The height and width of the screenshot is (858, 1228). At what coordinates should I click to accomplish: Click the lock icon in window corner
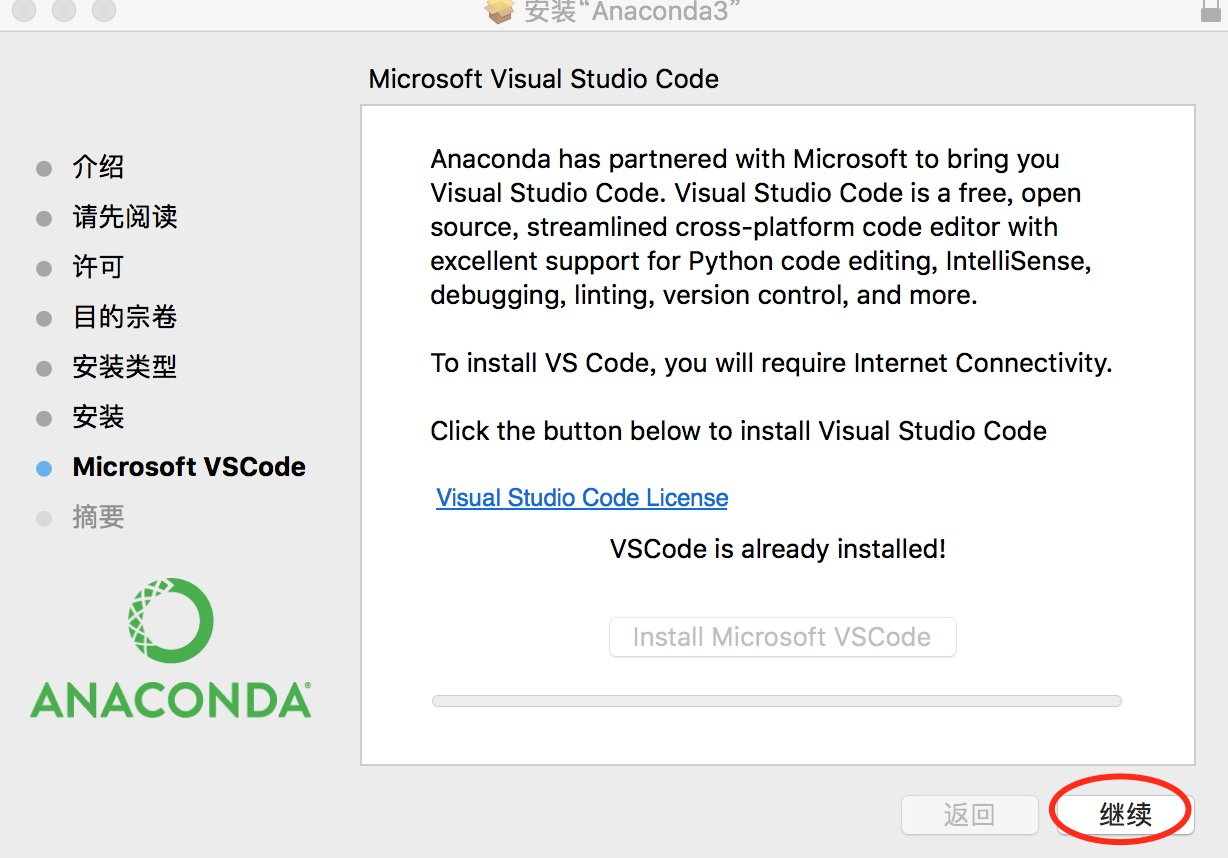1210,9
